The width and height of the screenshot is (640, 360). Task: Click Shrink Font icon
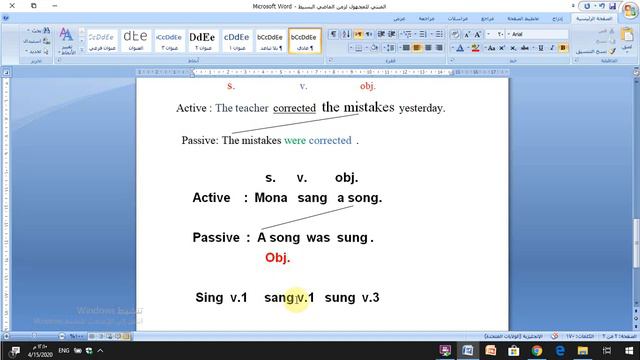point(467,34)
